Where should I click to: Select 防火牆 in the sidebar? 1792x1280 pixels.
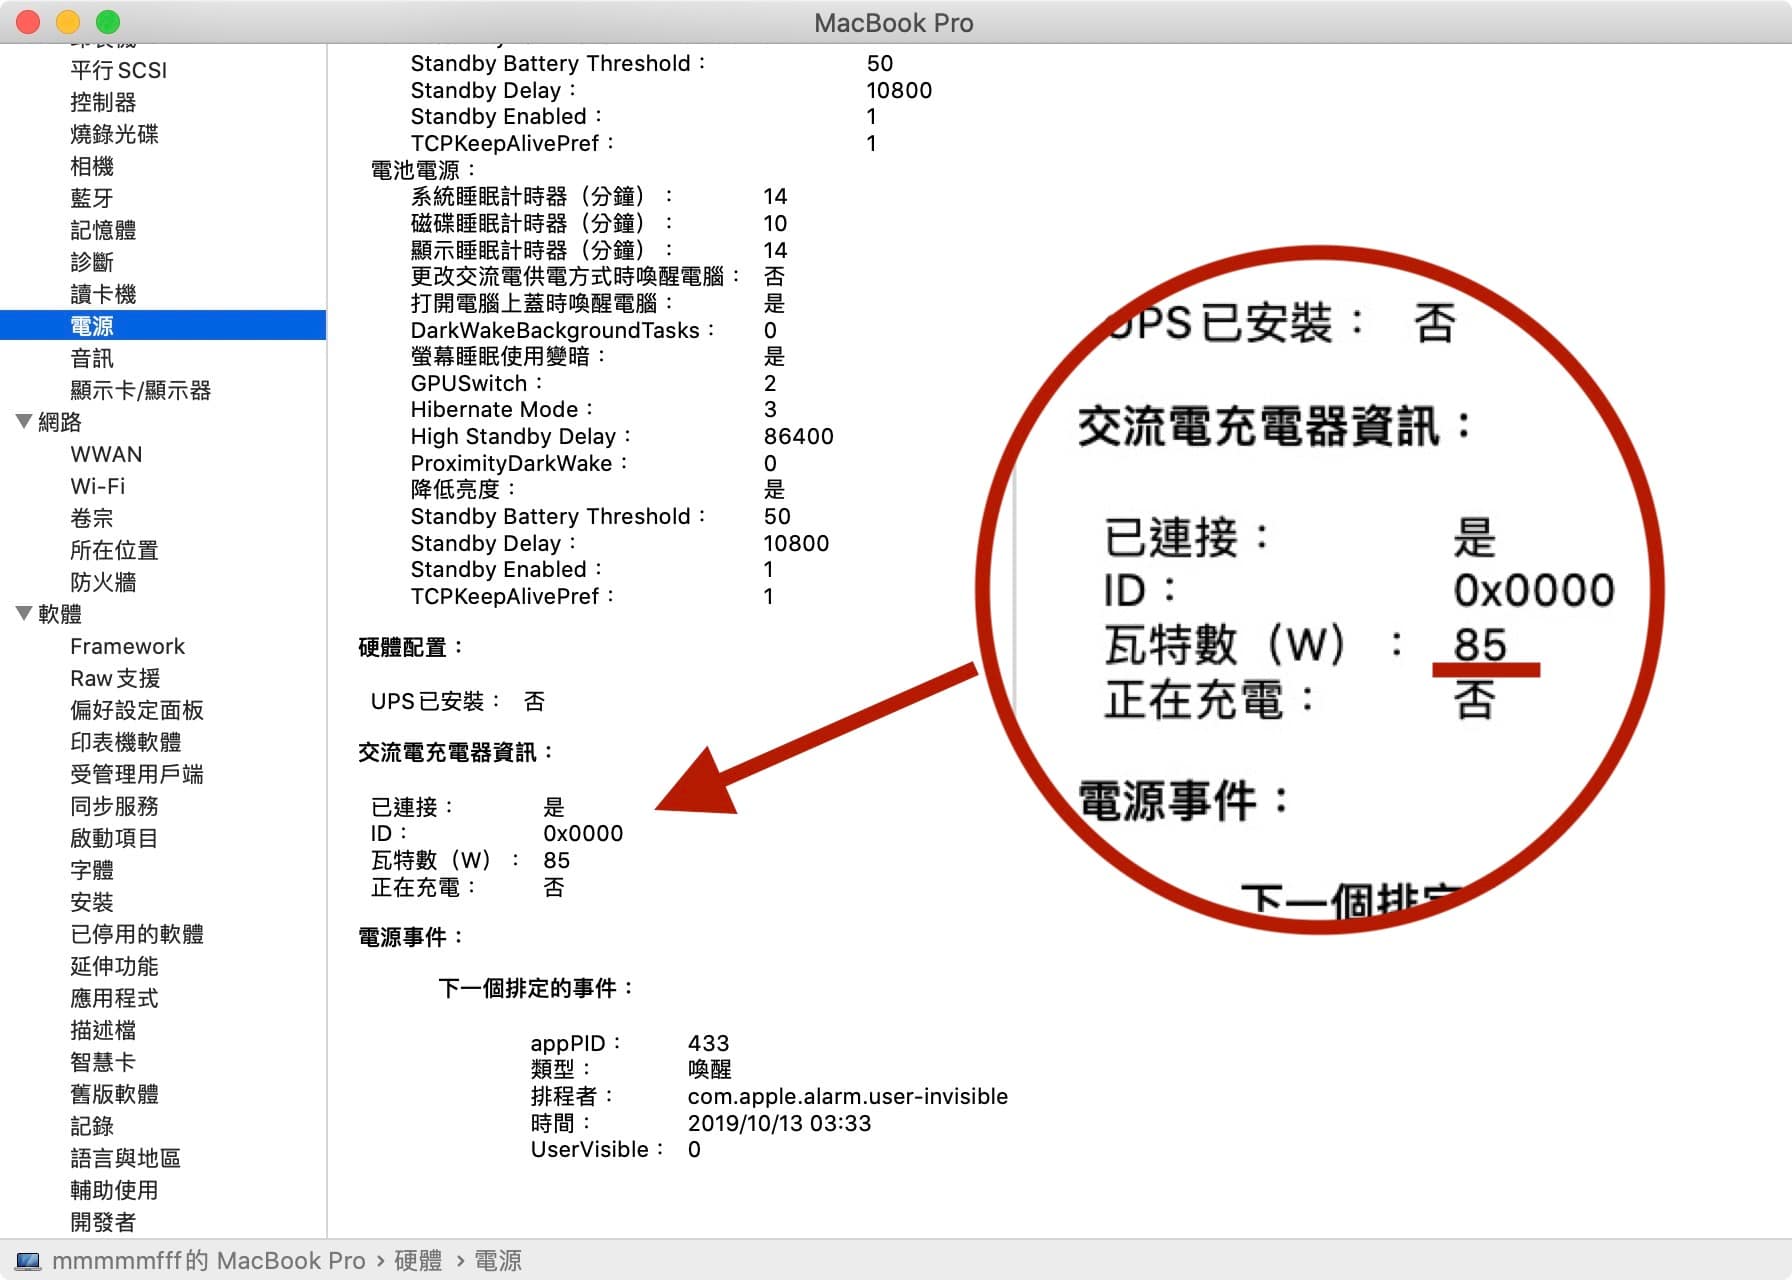click(x=103, y=582)
